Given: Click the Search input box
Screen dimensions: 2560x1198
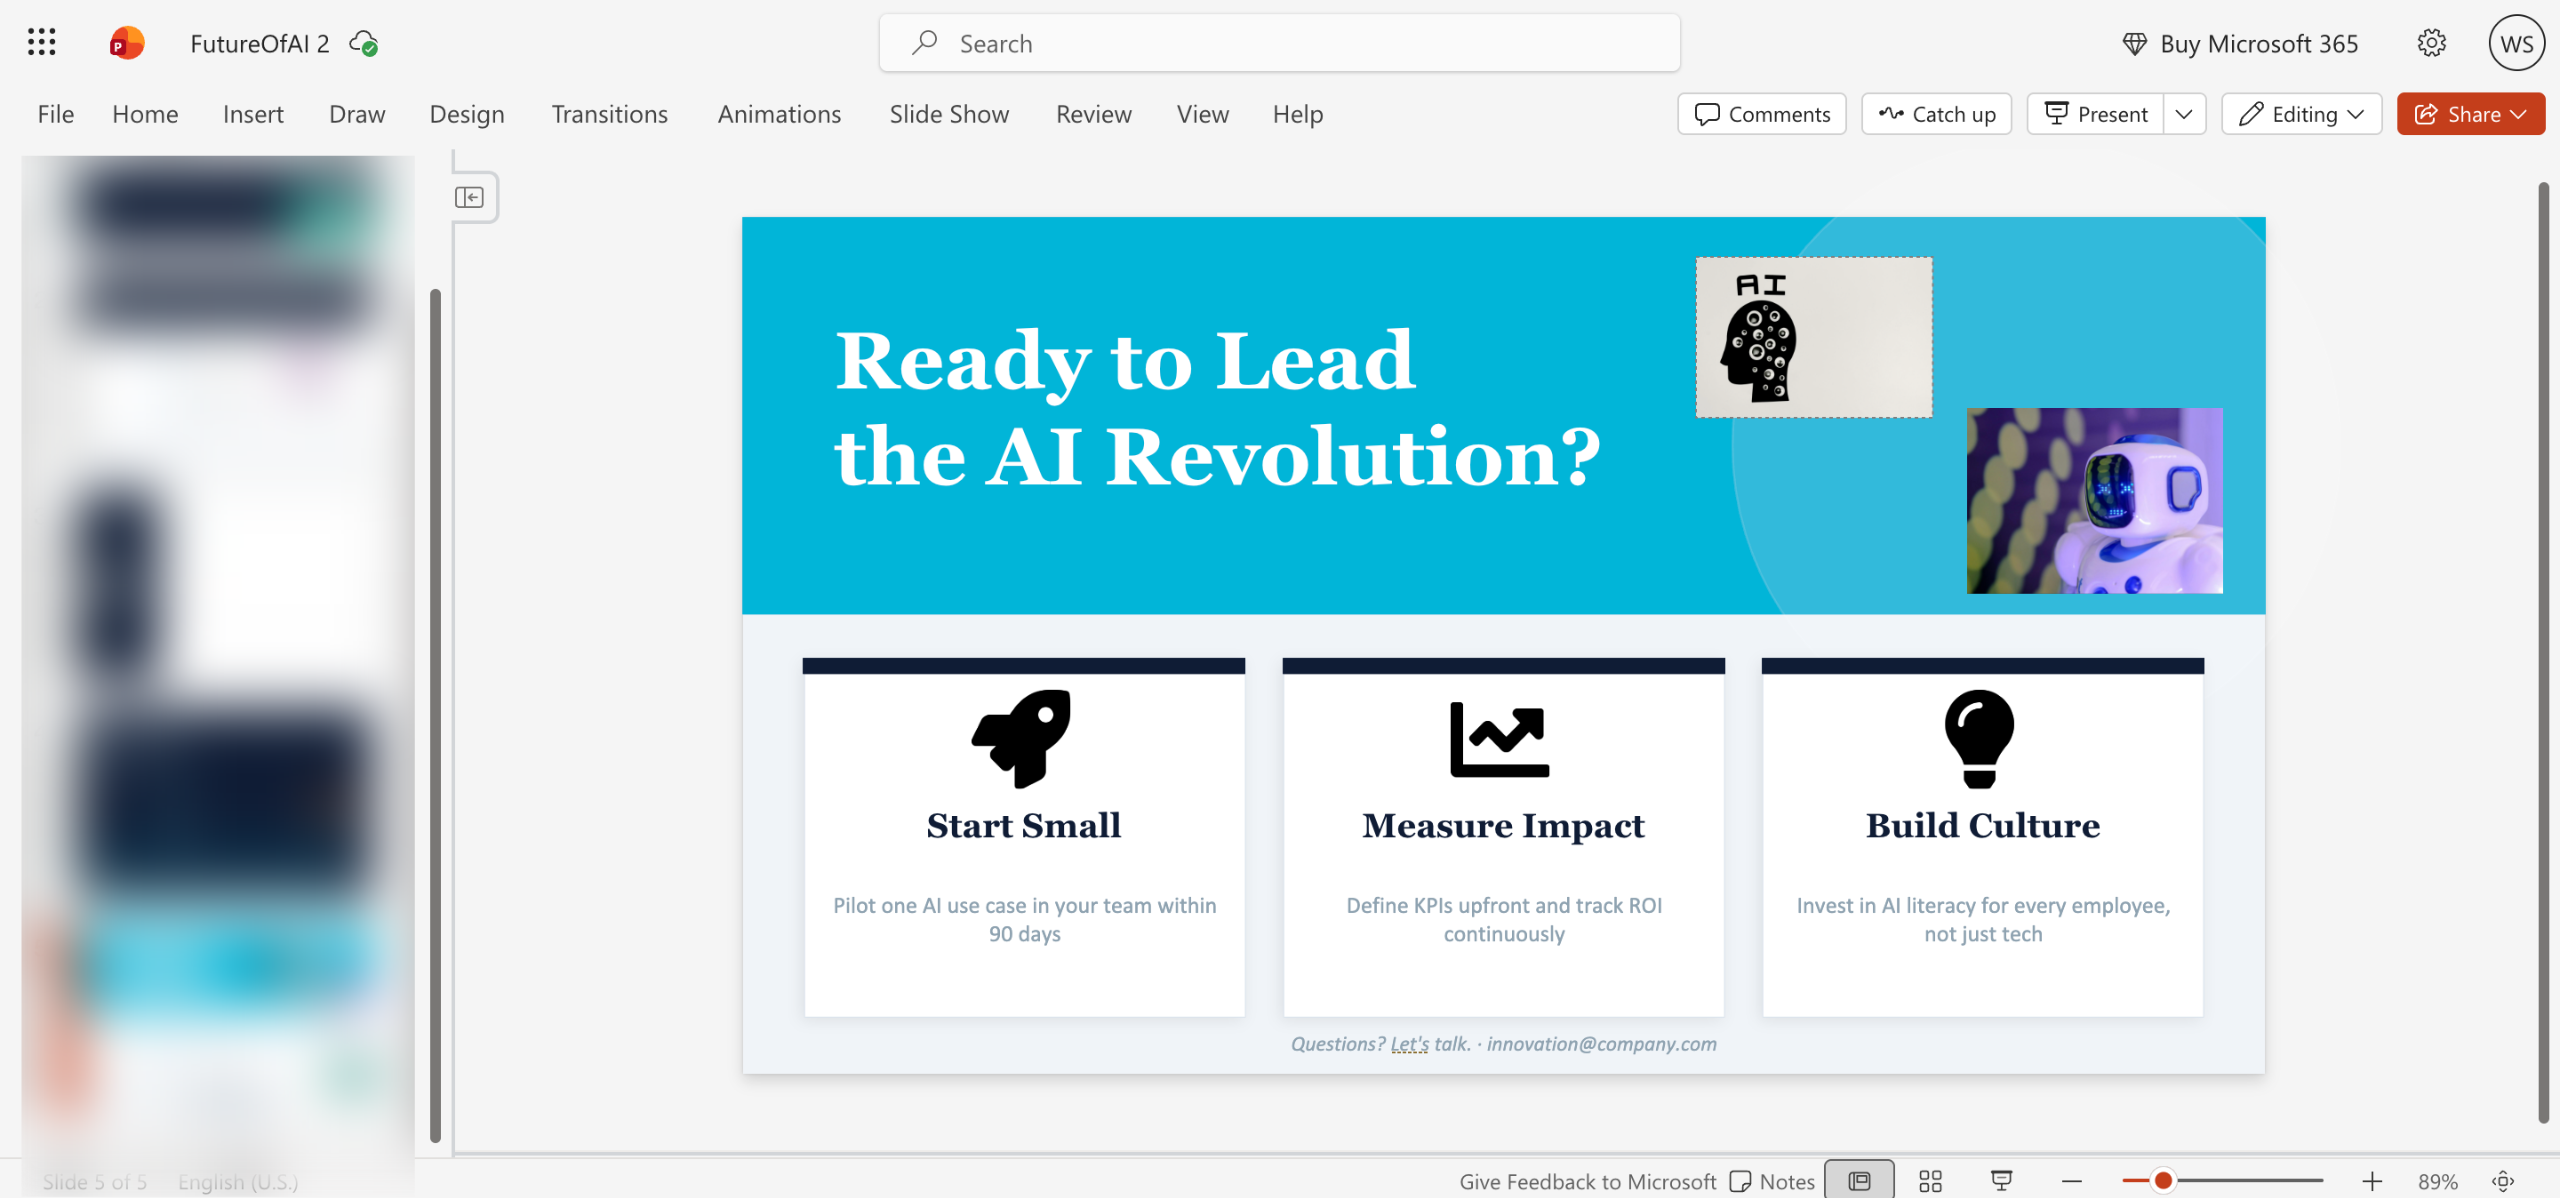Looking at the screenshot, I should click(1279, 43).
